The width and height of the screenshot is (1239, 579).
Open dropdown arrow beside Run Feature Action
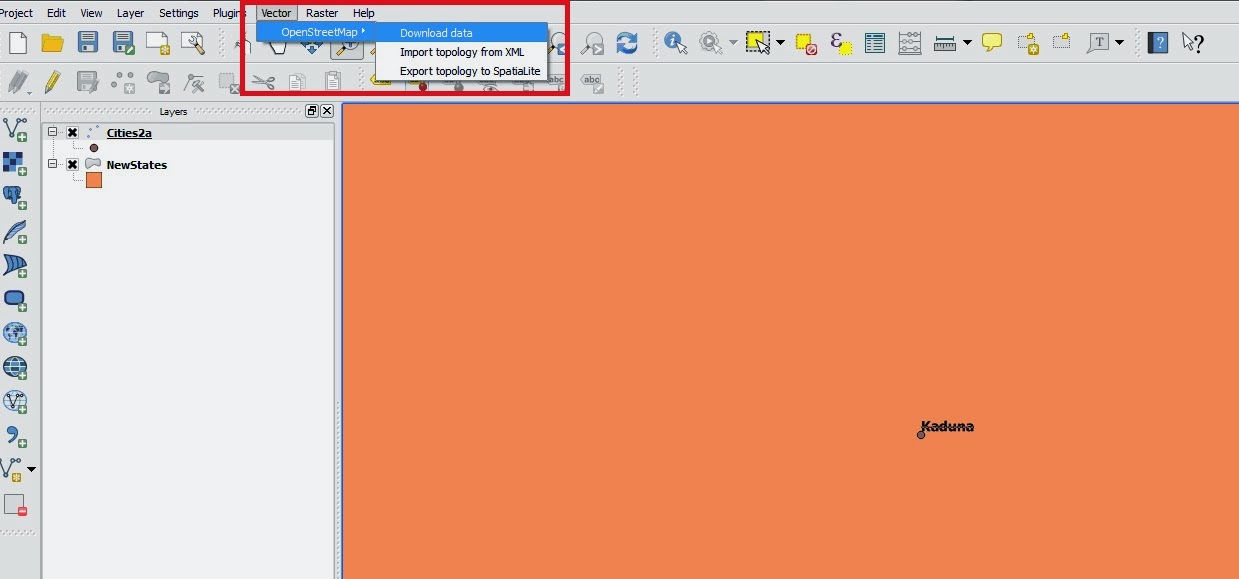pyautogui.click(x=733, y=43)
